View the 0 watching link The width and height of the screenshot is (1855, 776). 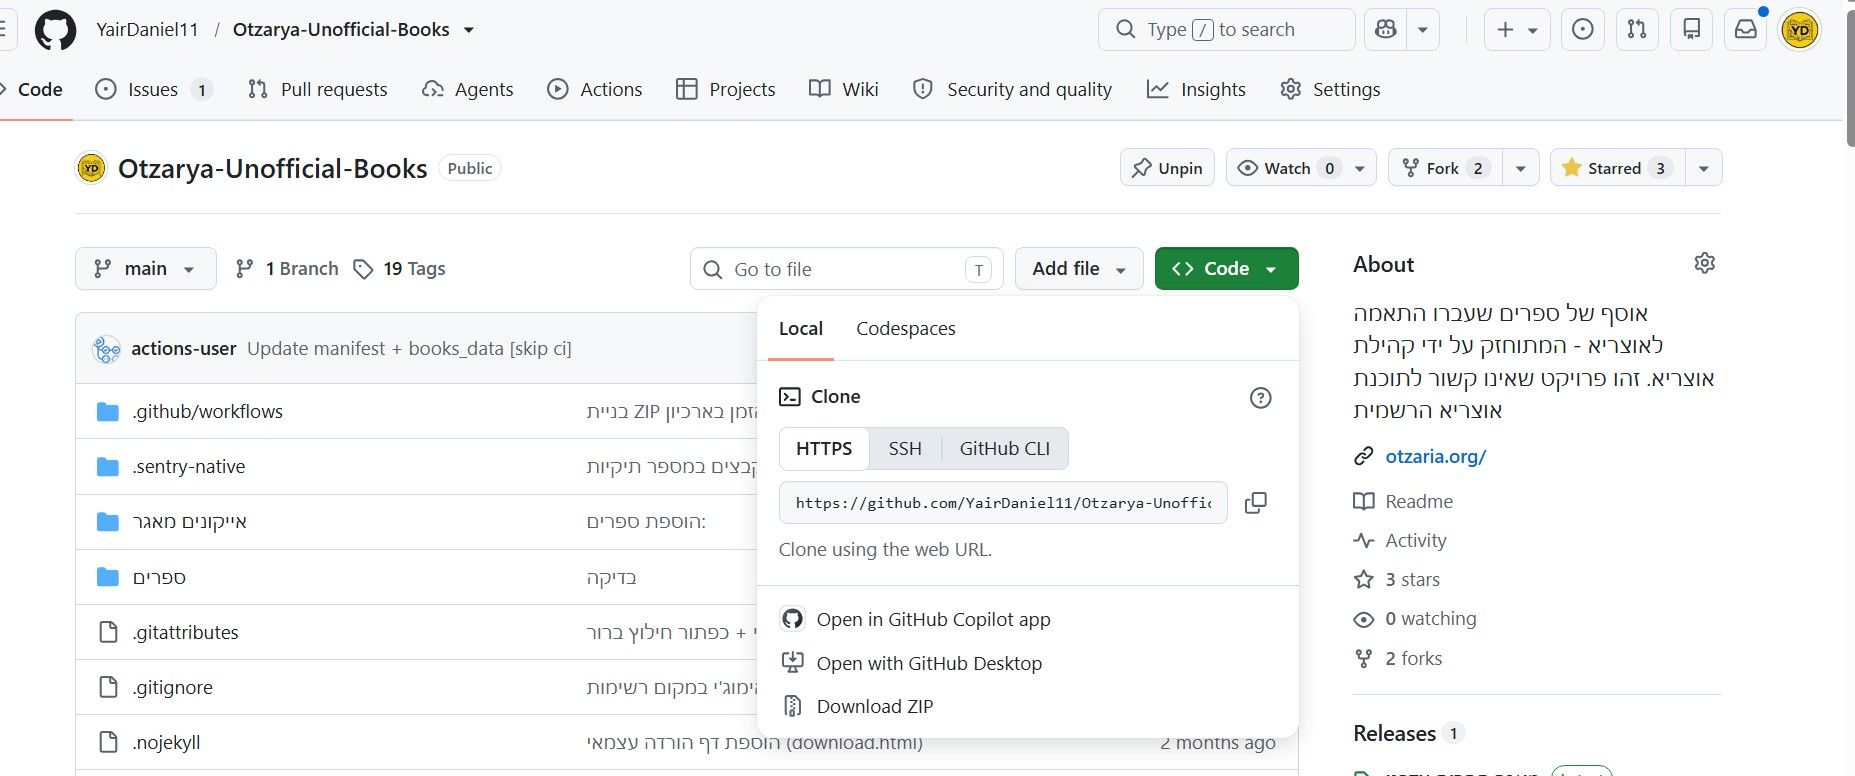1415,619
